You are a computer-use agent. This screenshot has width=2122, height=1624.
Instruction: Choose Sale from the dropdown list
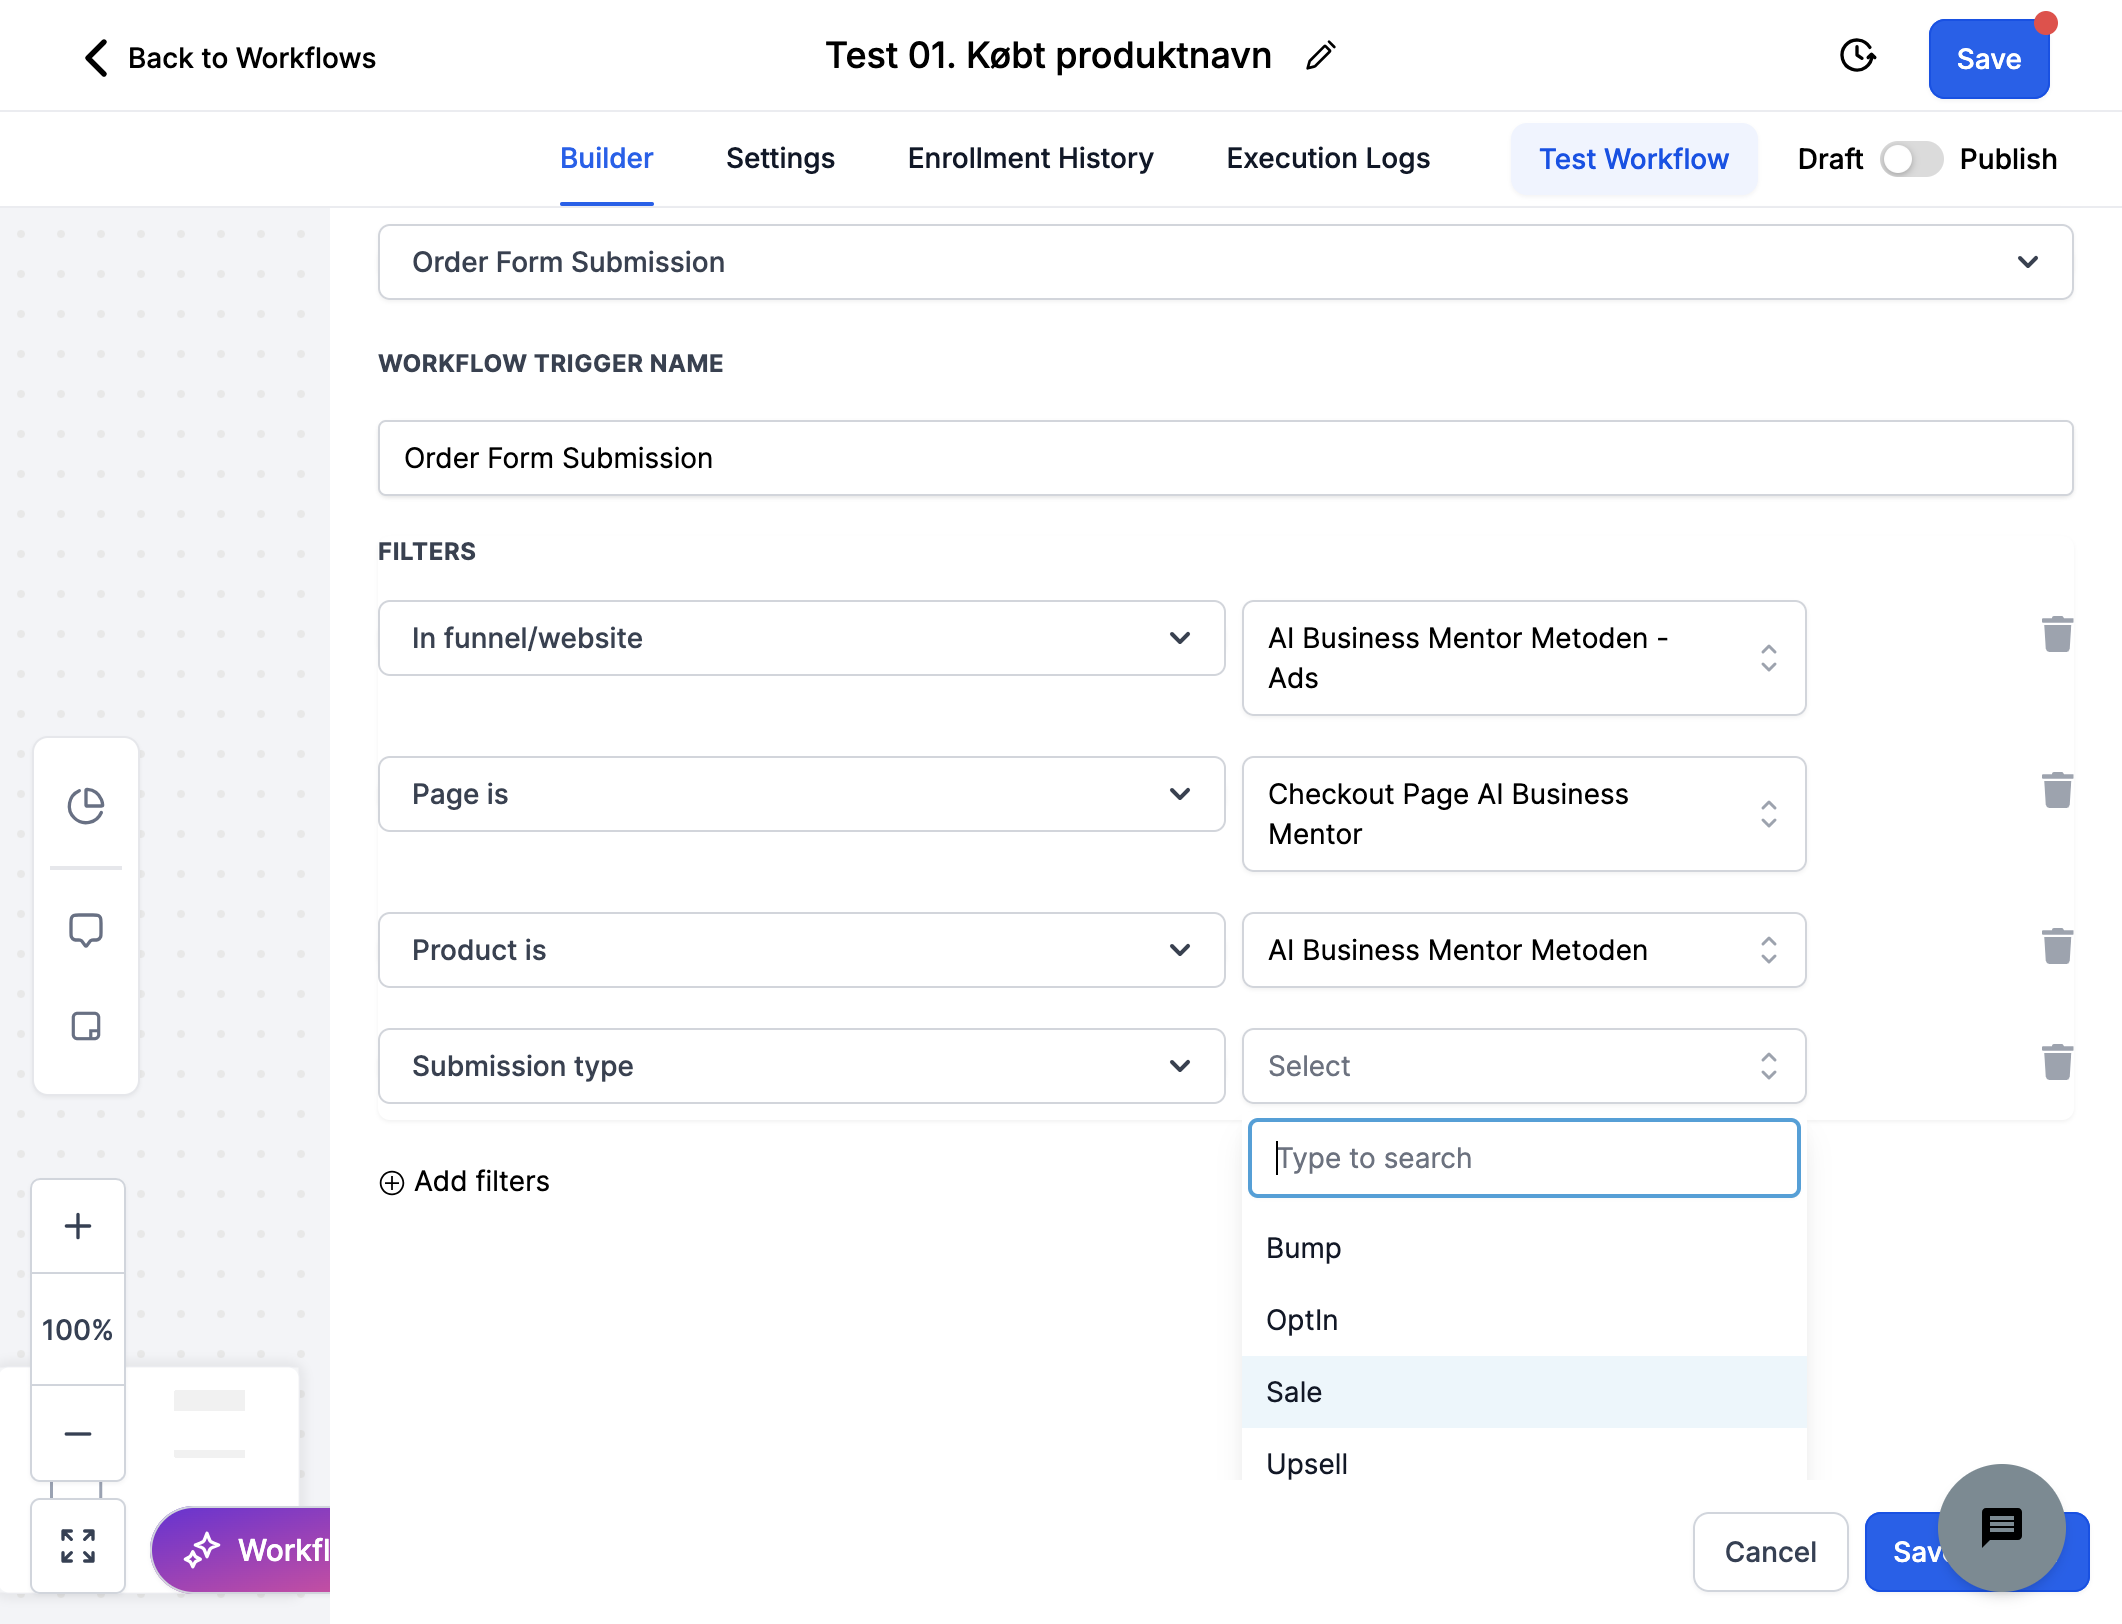1524,1392
